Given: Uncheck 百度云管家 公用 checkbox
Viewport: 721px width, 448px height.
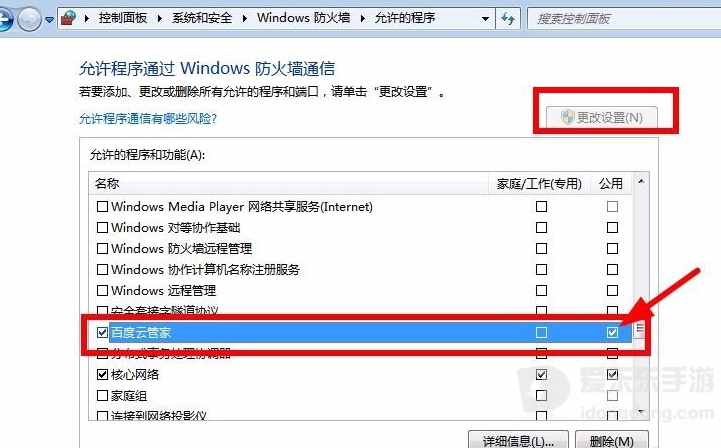Looking at the screenshot, I should coord(612,333).
